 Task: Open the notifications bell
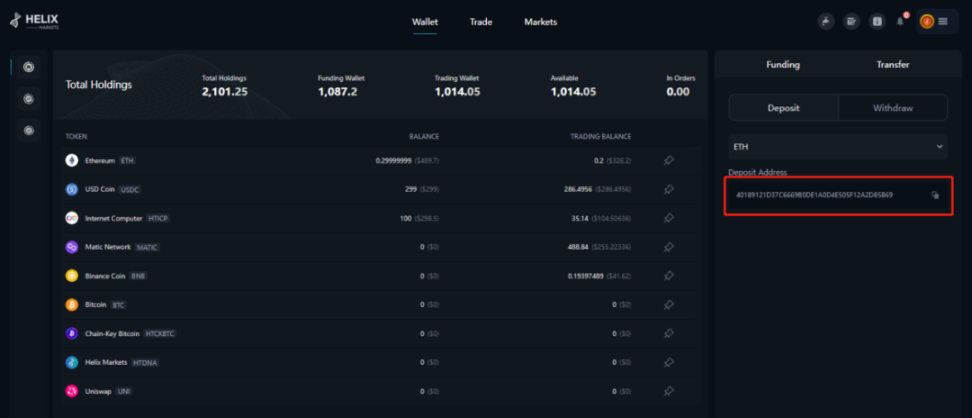pyautogui.click(x=901, y=22)
